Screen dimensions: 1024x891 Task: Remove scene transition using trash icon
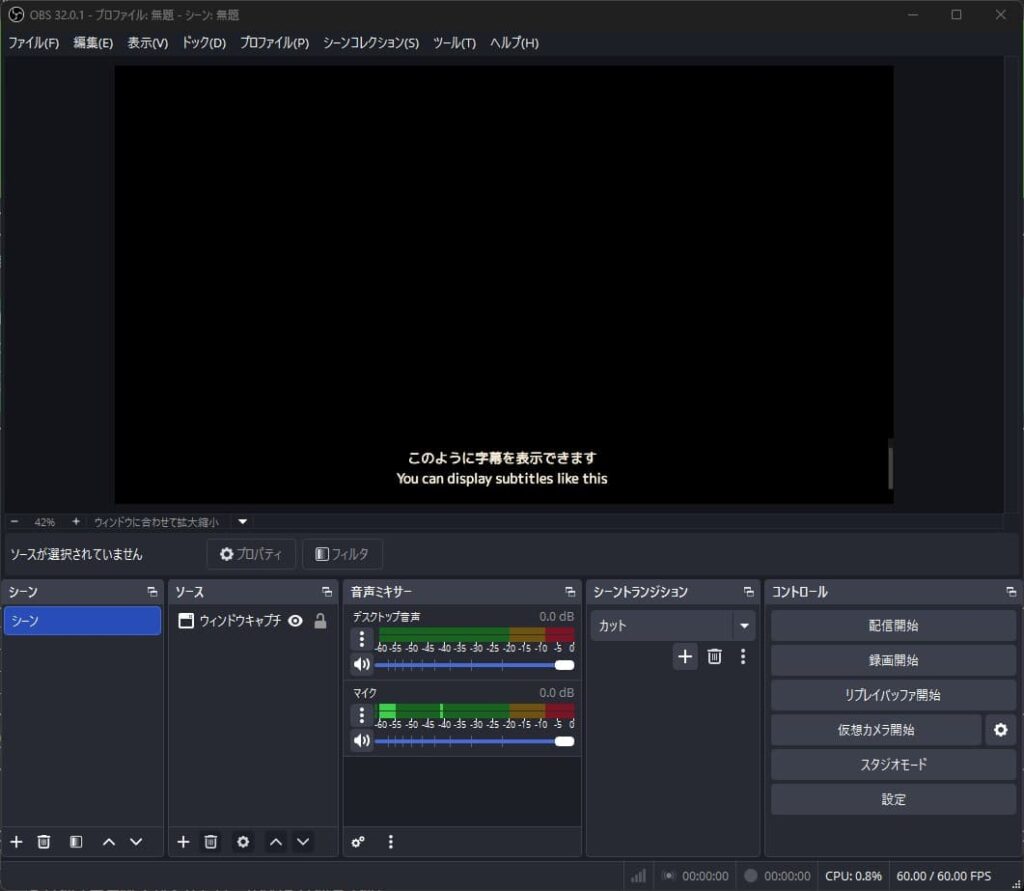coord(714,657)
